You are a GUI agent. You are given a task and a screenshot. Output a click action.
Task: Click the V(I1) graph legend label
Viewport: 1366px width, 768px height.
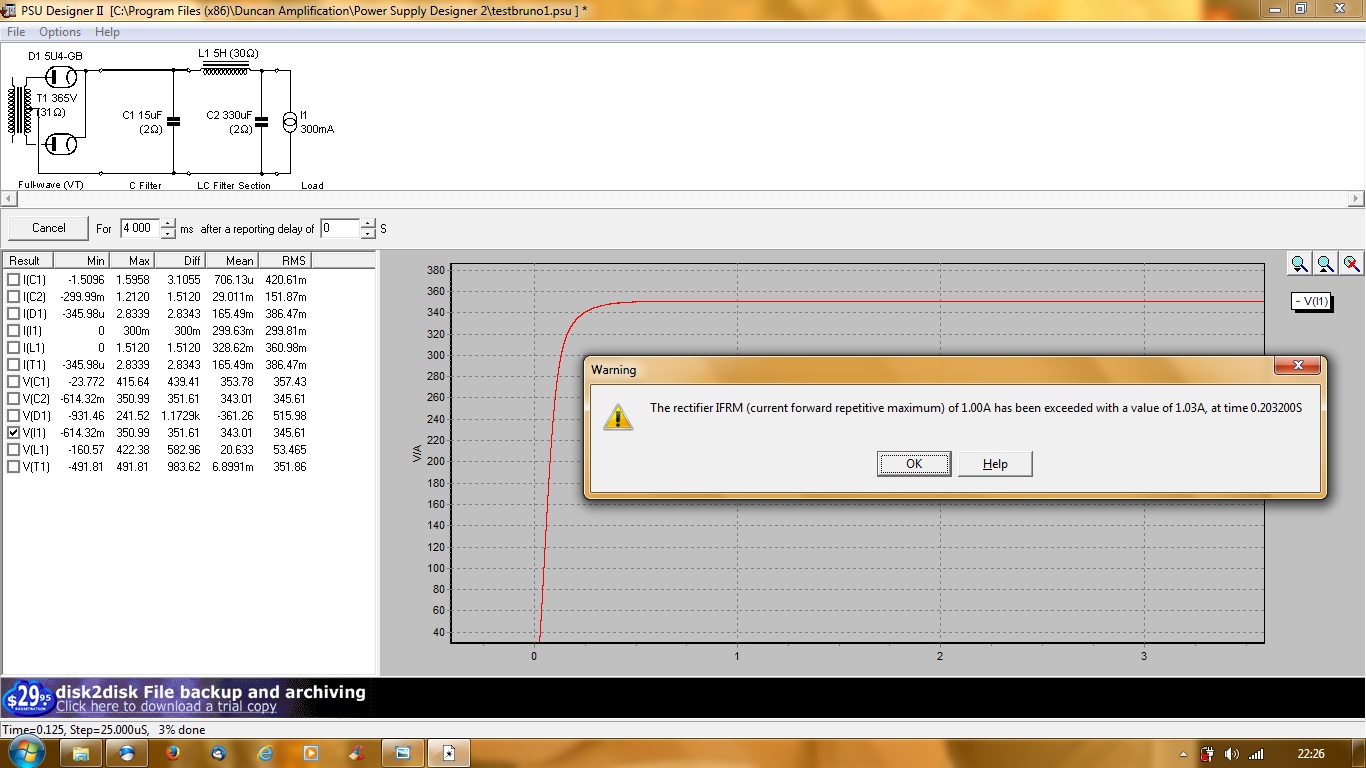1311,301
